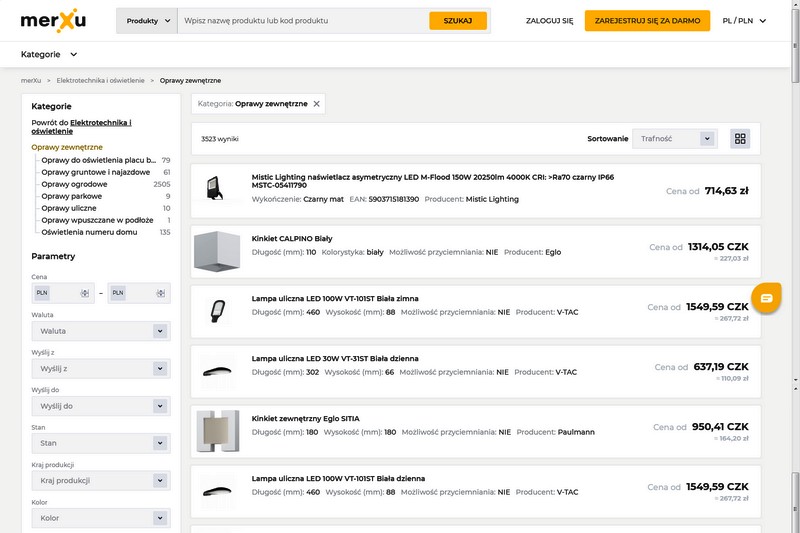This screenshot has height=533, width=800.
Task: Focus the product search input field
Action: pos(303,21)
